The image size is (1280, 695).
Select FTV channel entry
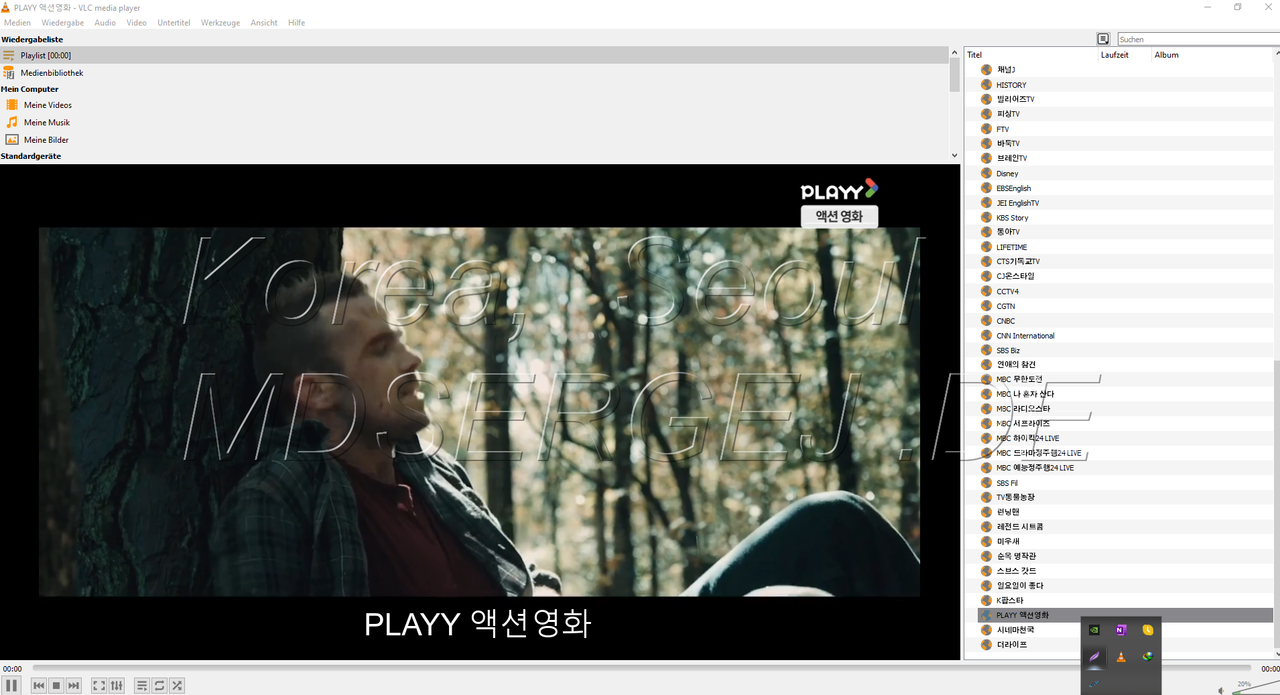click(x=1003, y=129)
